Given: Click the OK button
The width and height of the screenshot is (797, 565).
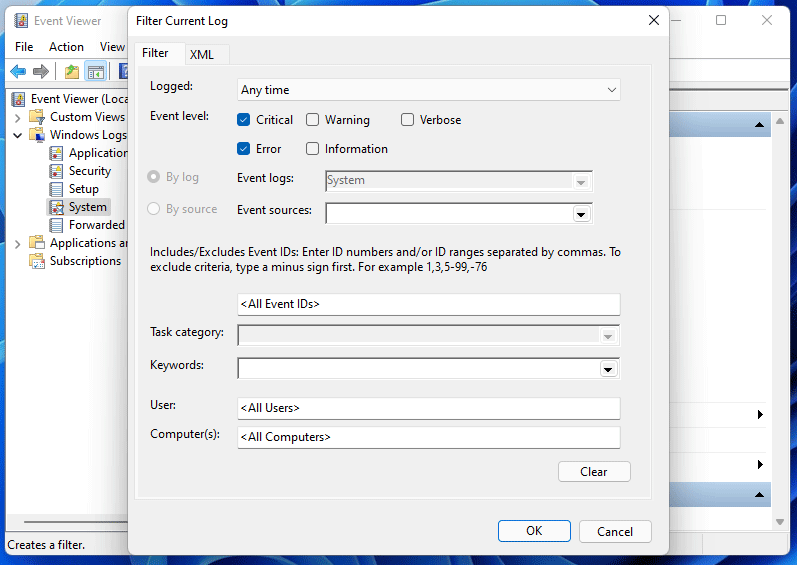Looking at the screenshot, I should pos(534,531).
